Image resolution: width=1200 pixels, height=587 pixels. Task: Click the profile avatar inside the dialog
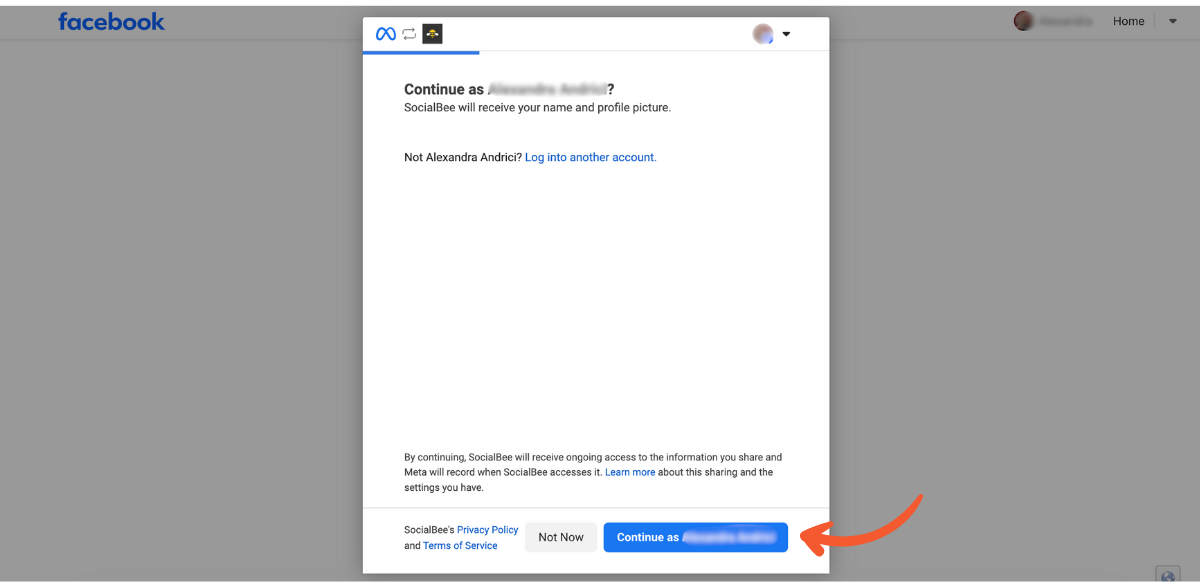point(763,34)
